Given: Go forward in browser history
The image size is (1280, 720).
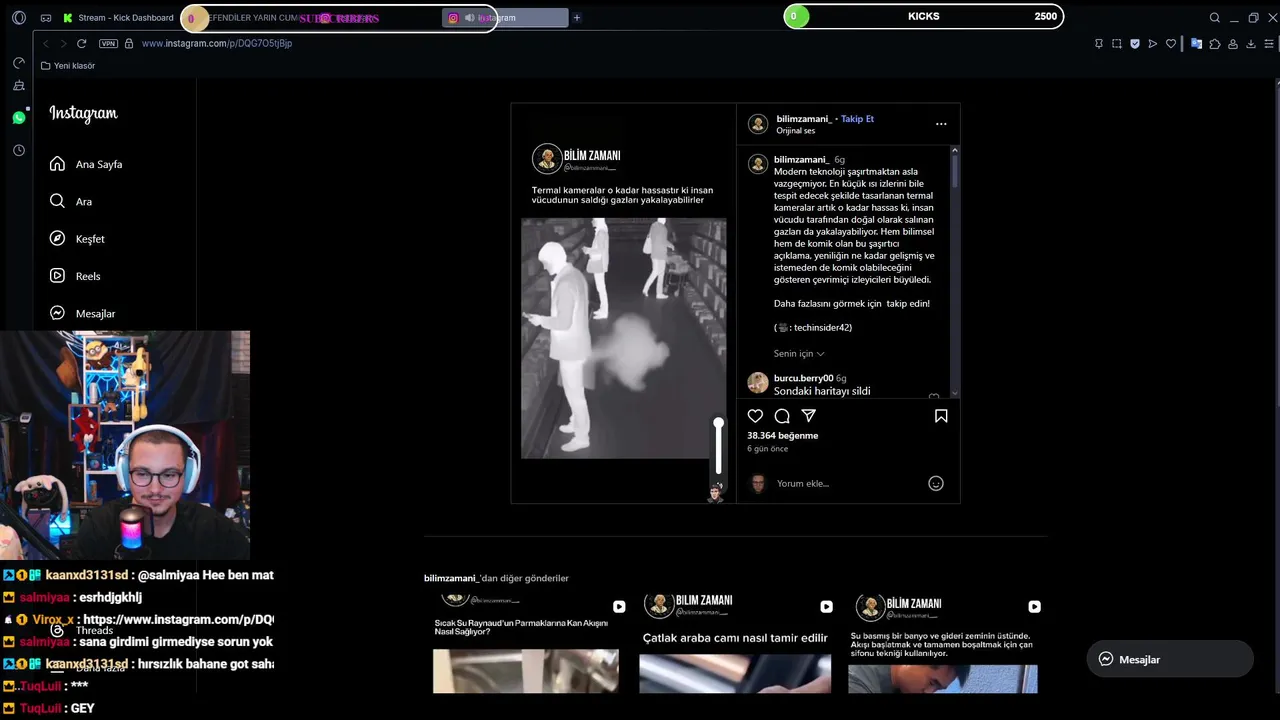Looking at the screenshot, I should (63, 44).
